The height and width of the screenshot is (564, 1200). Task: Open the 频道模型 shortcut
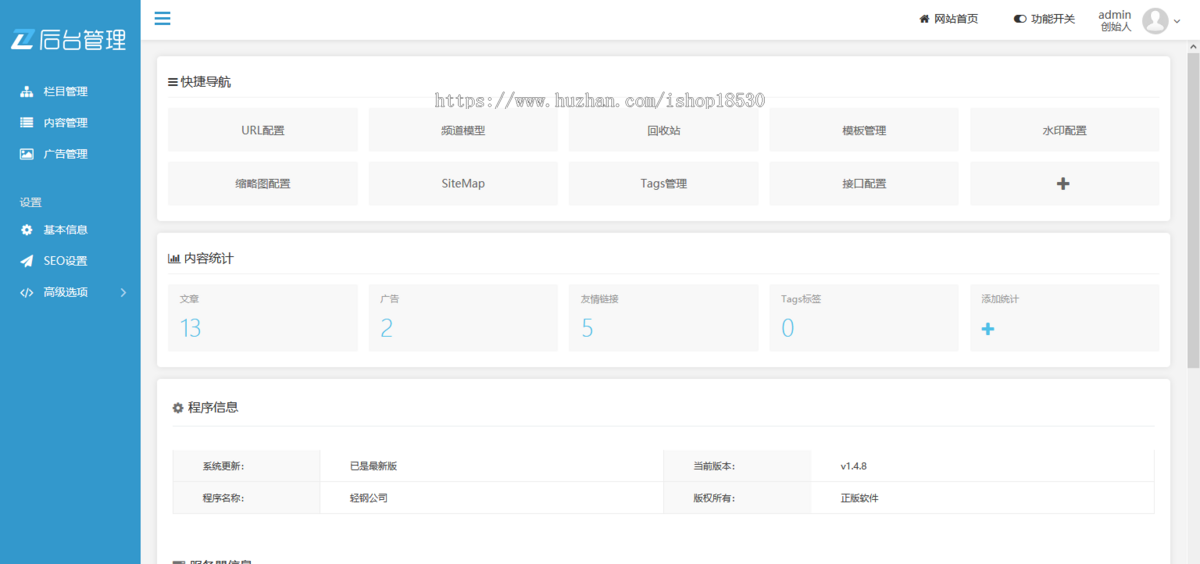point(463,130)
